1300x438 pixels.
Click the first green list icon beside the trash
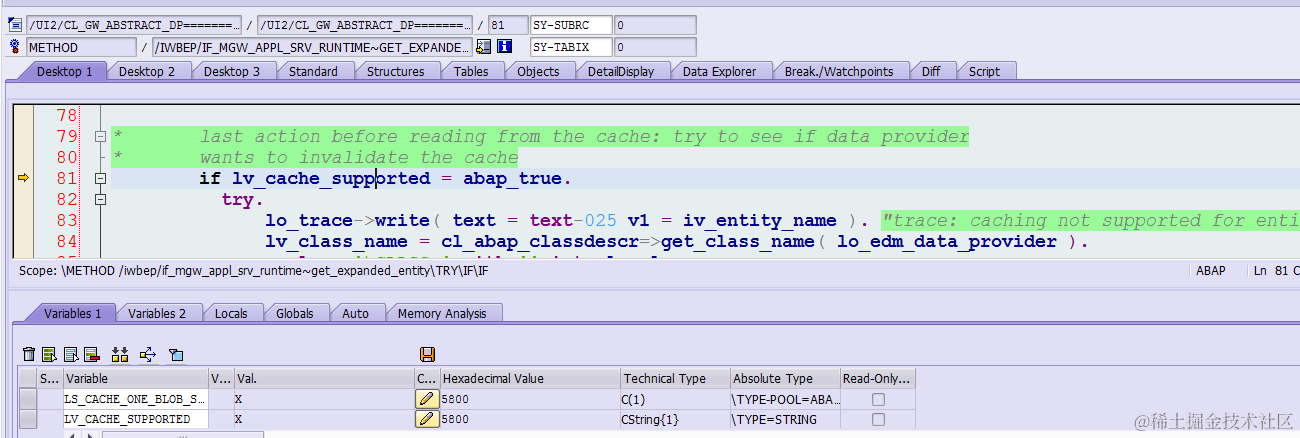click(50, 354)
